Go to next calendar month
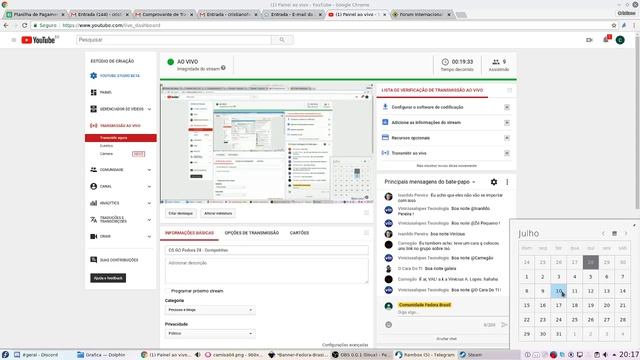 tap(626, 233)
